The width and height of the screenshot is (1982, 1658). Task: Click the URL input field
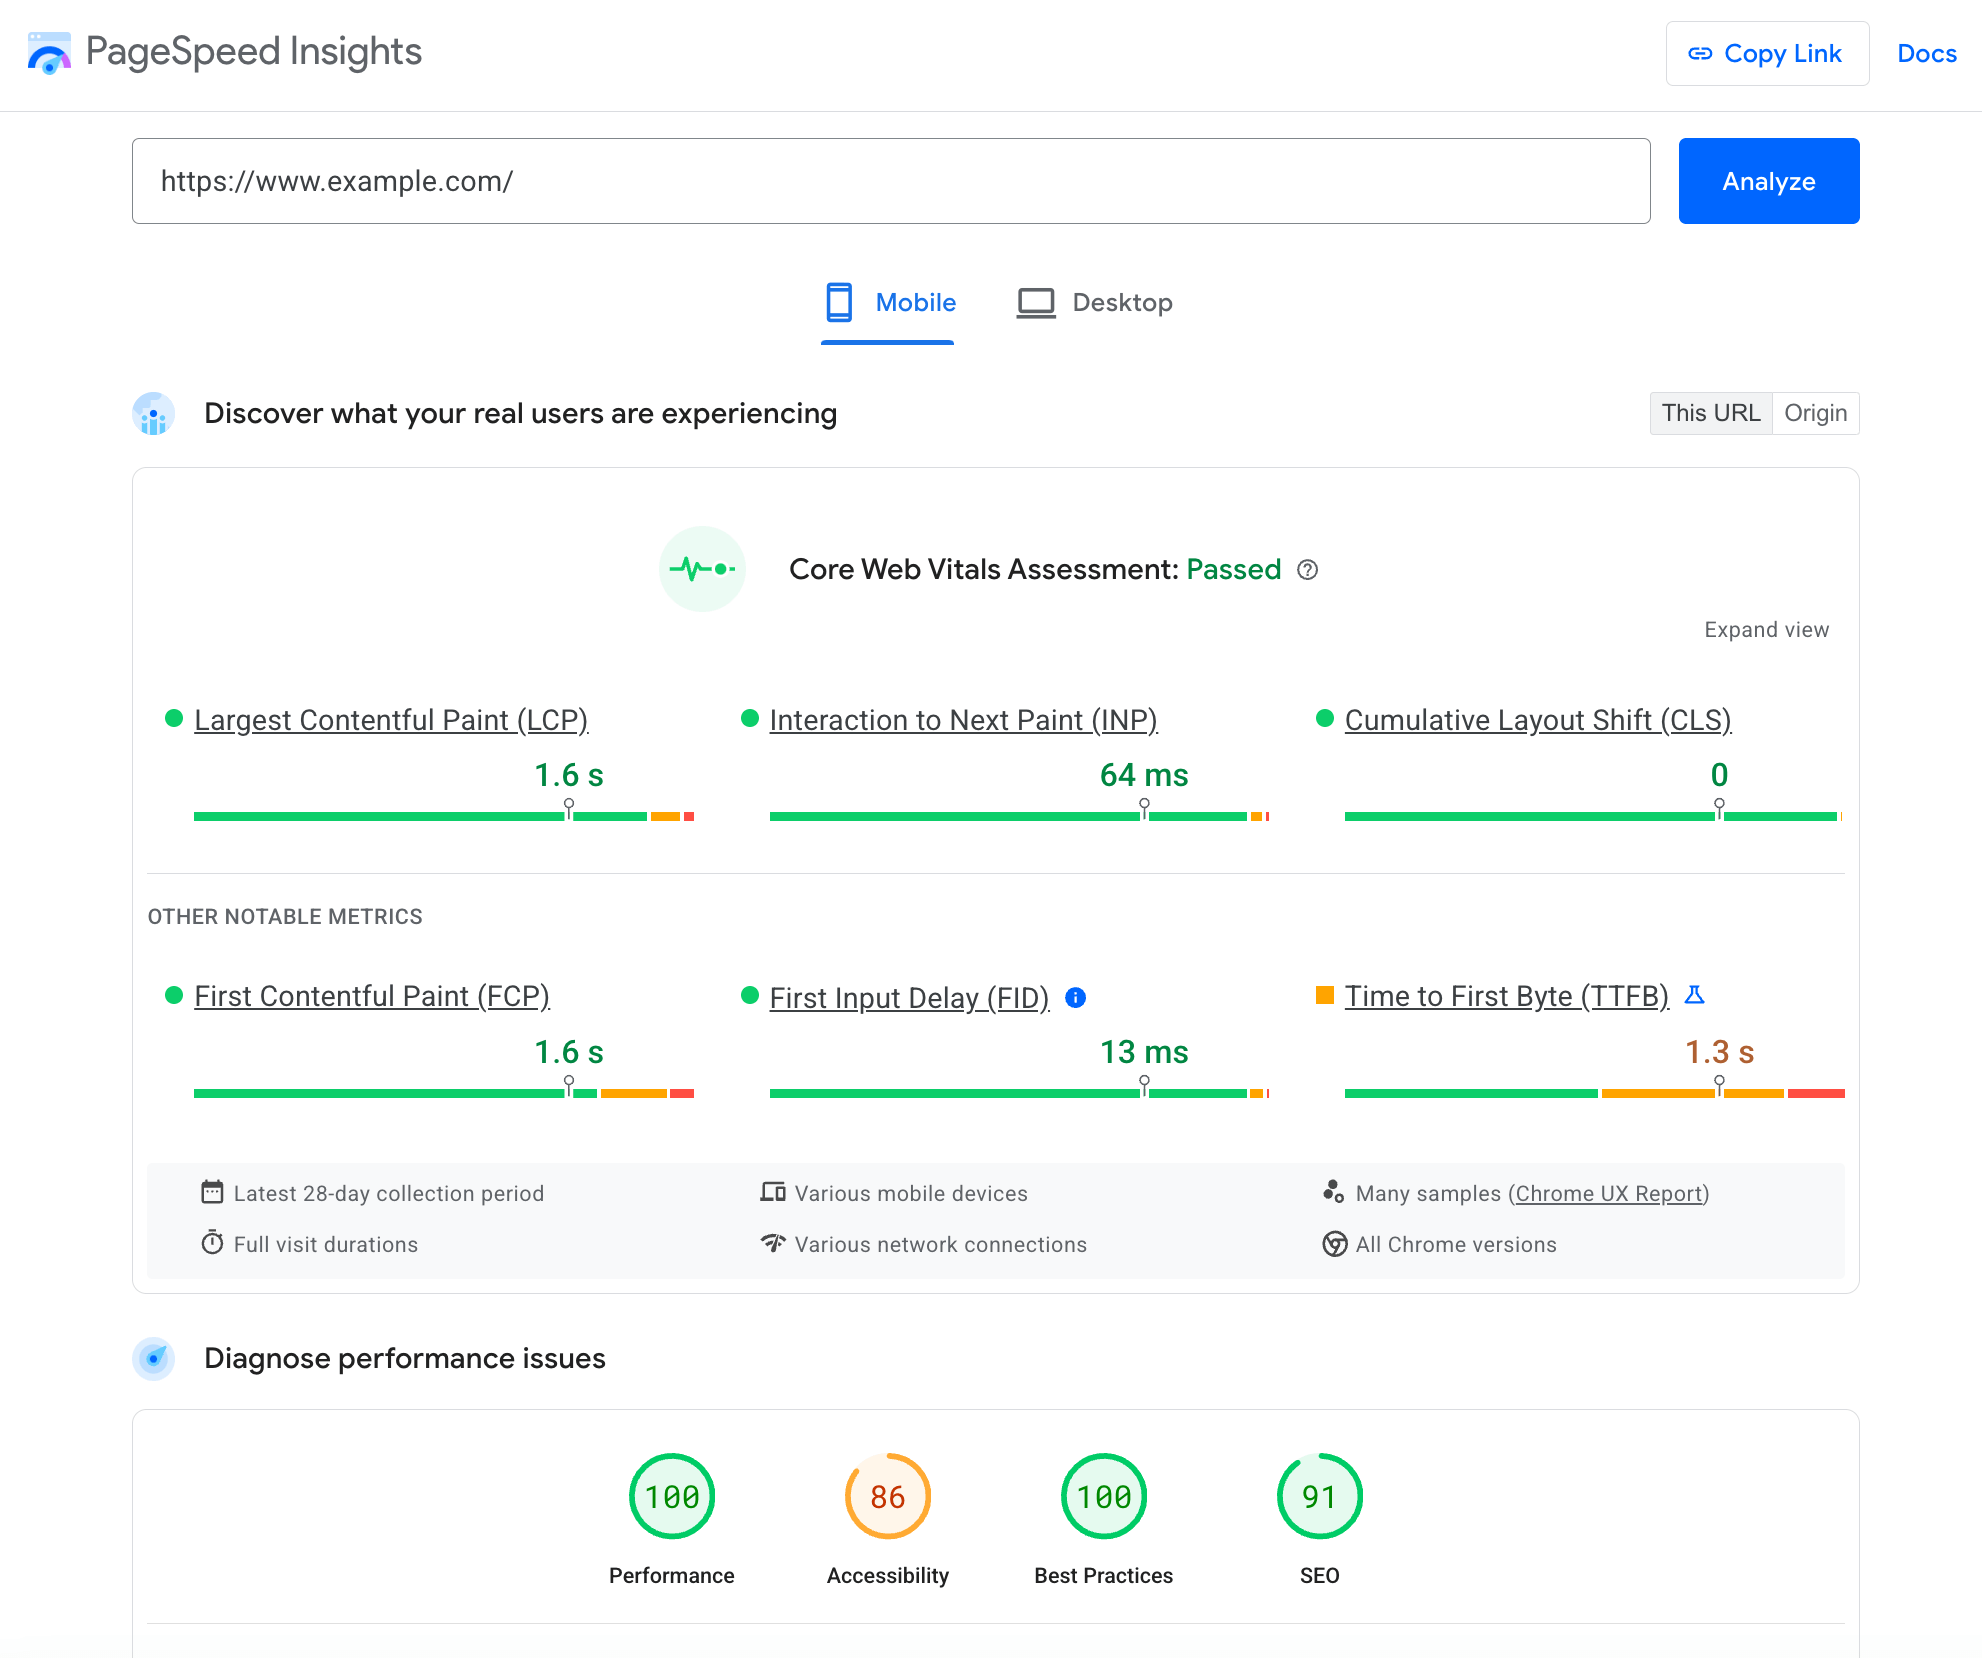pos(891,181)
